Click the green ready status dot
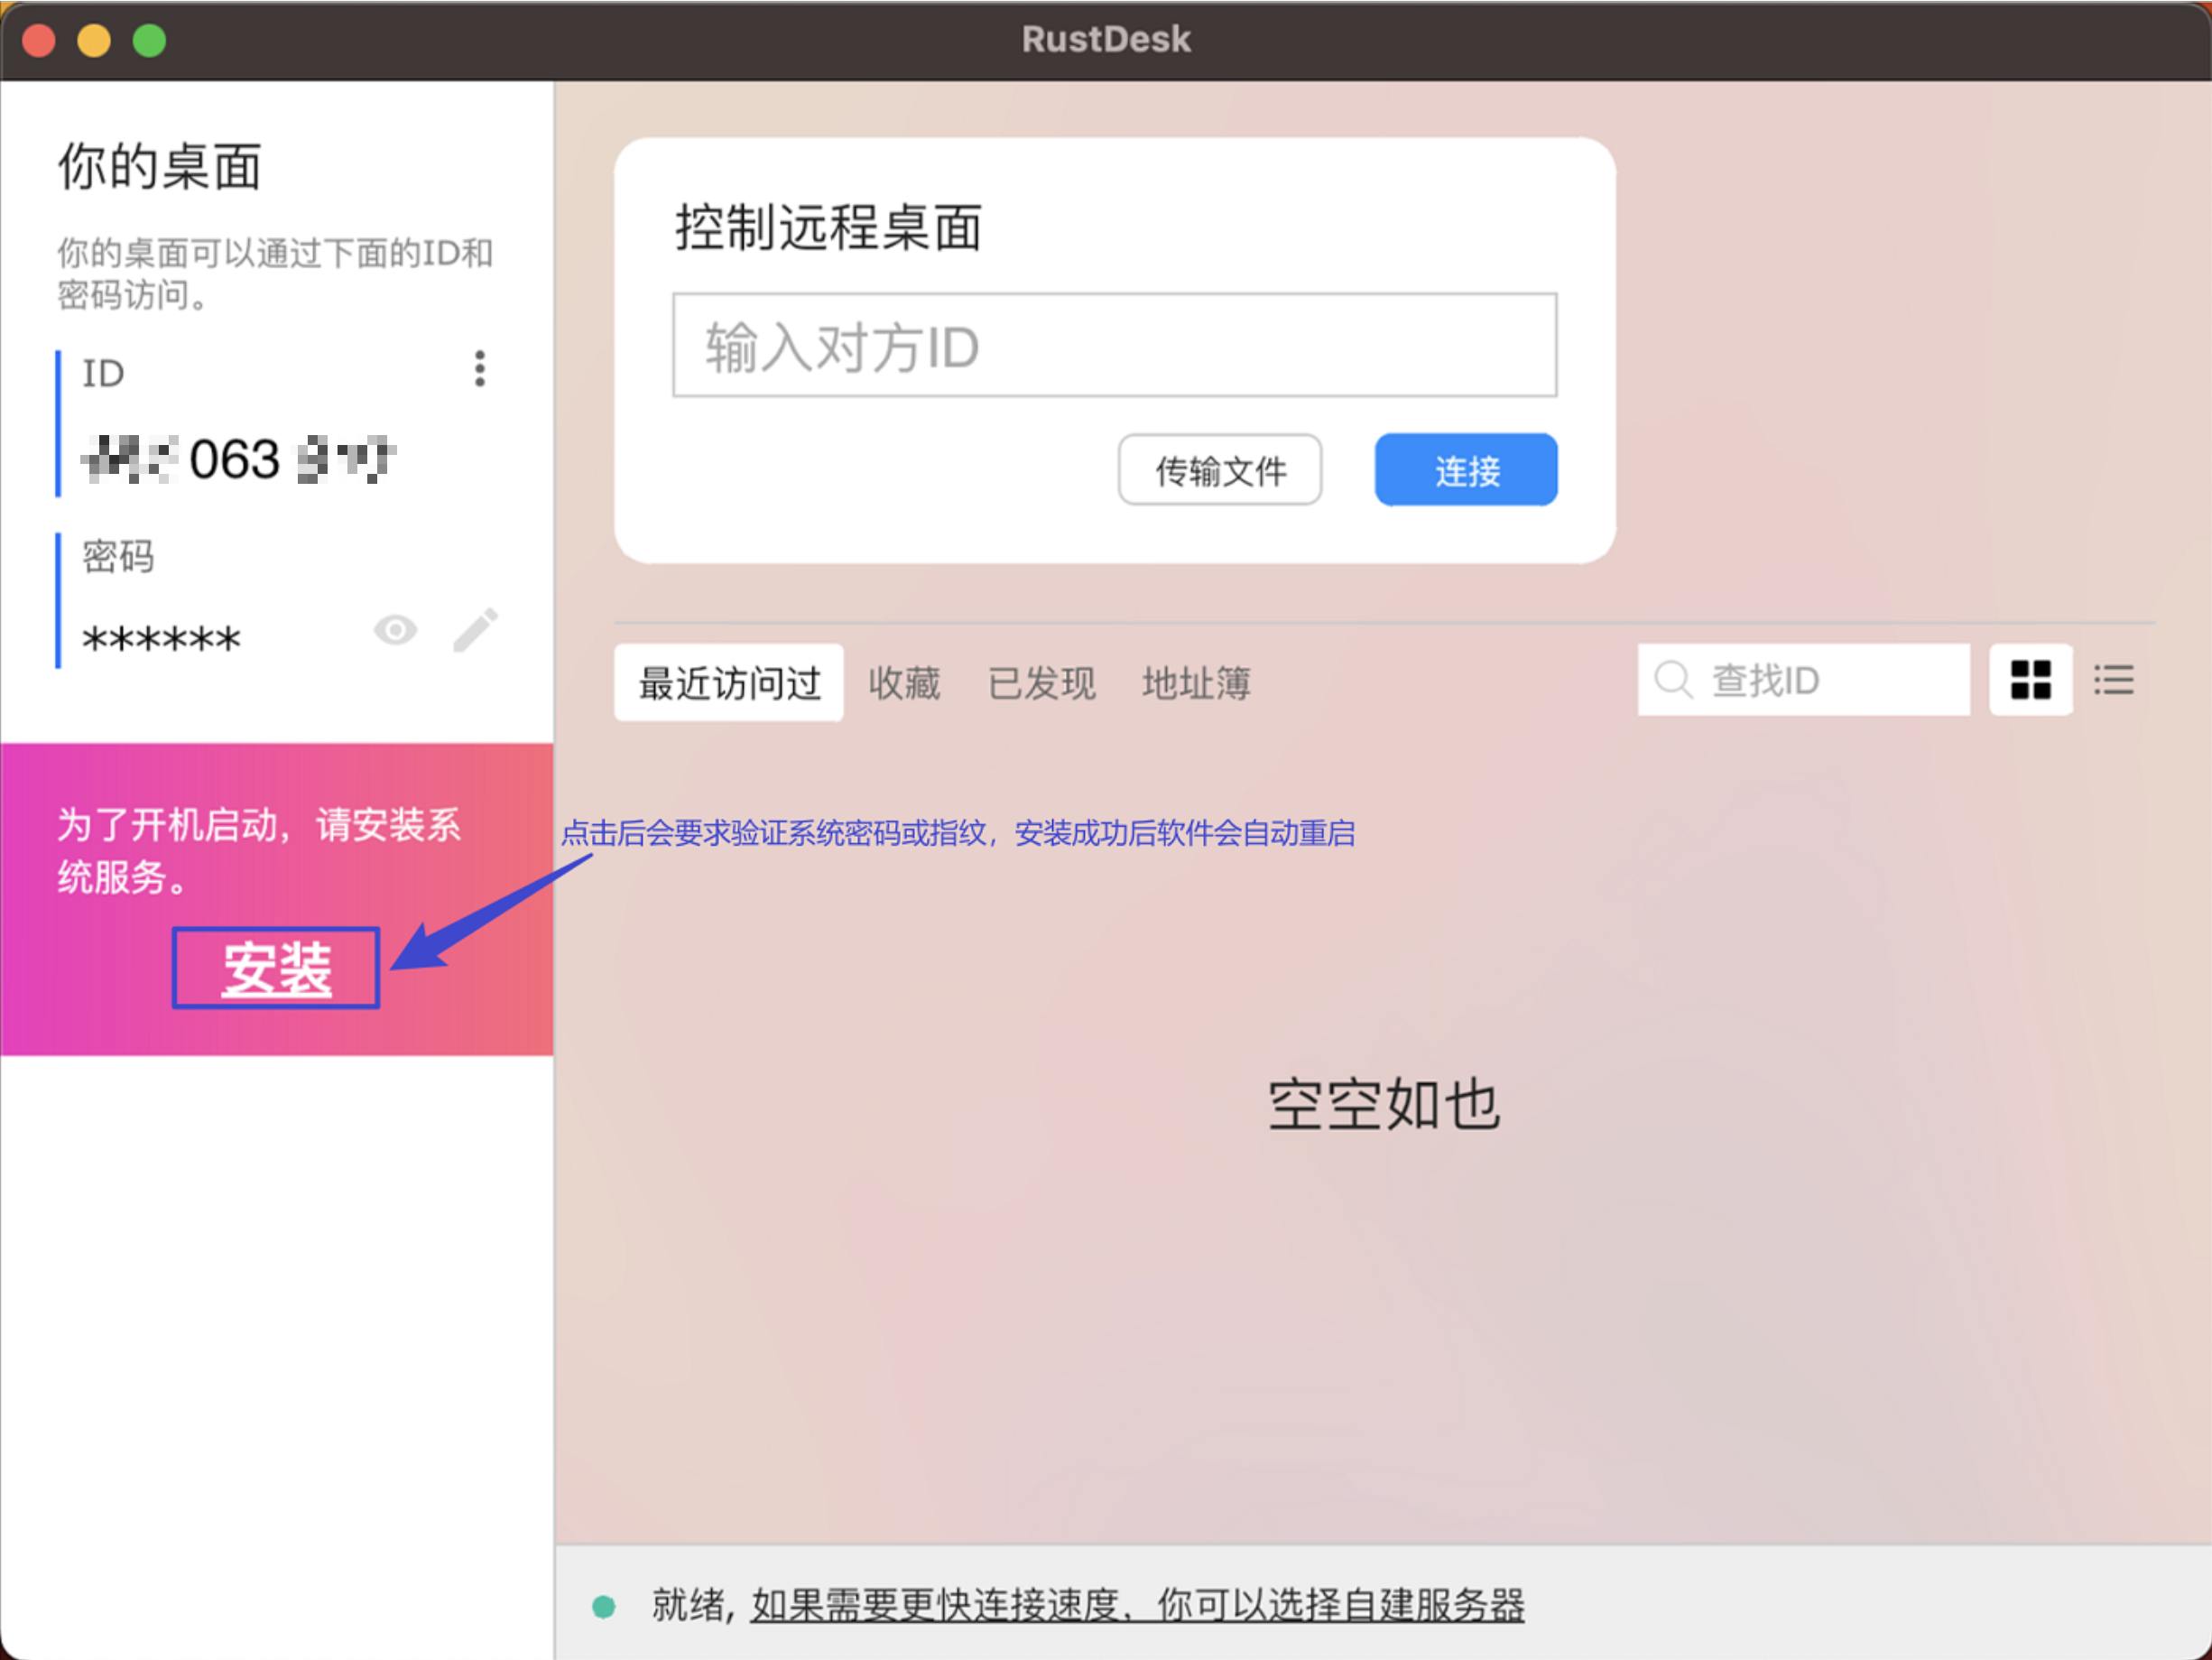 (x=603, y=1607)
